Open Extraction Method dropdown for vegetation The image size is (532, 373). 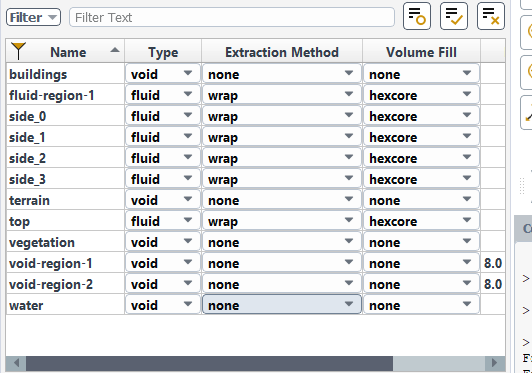282,242
